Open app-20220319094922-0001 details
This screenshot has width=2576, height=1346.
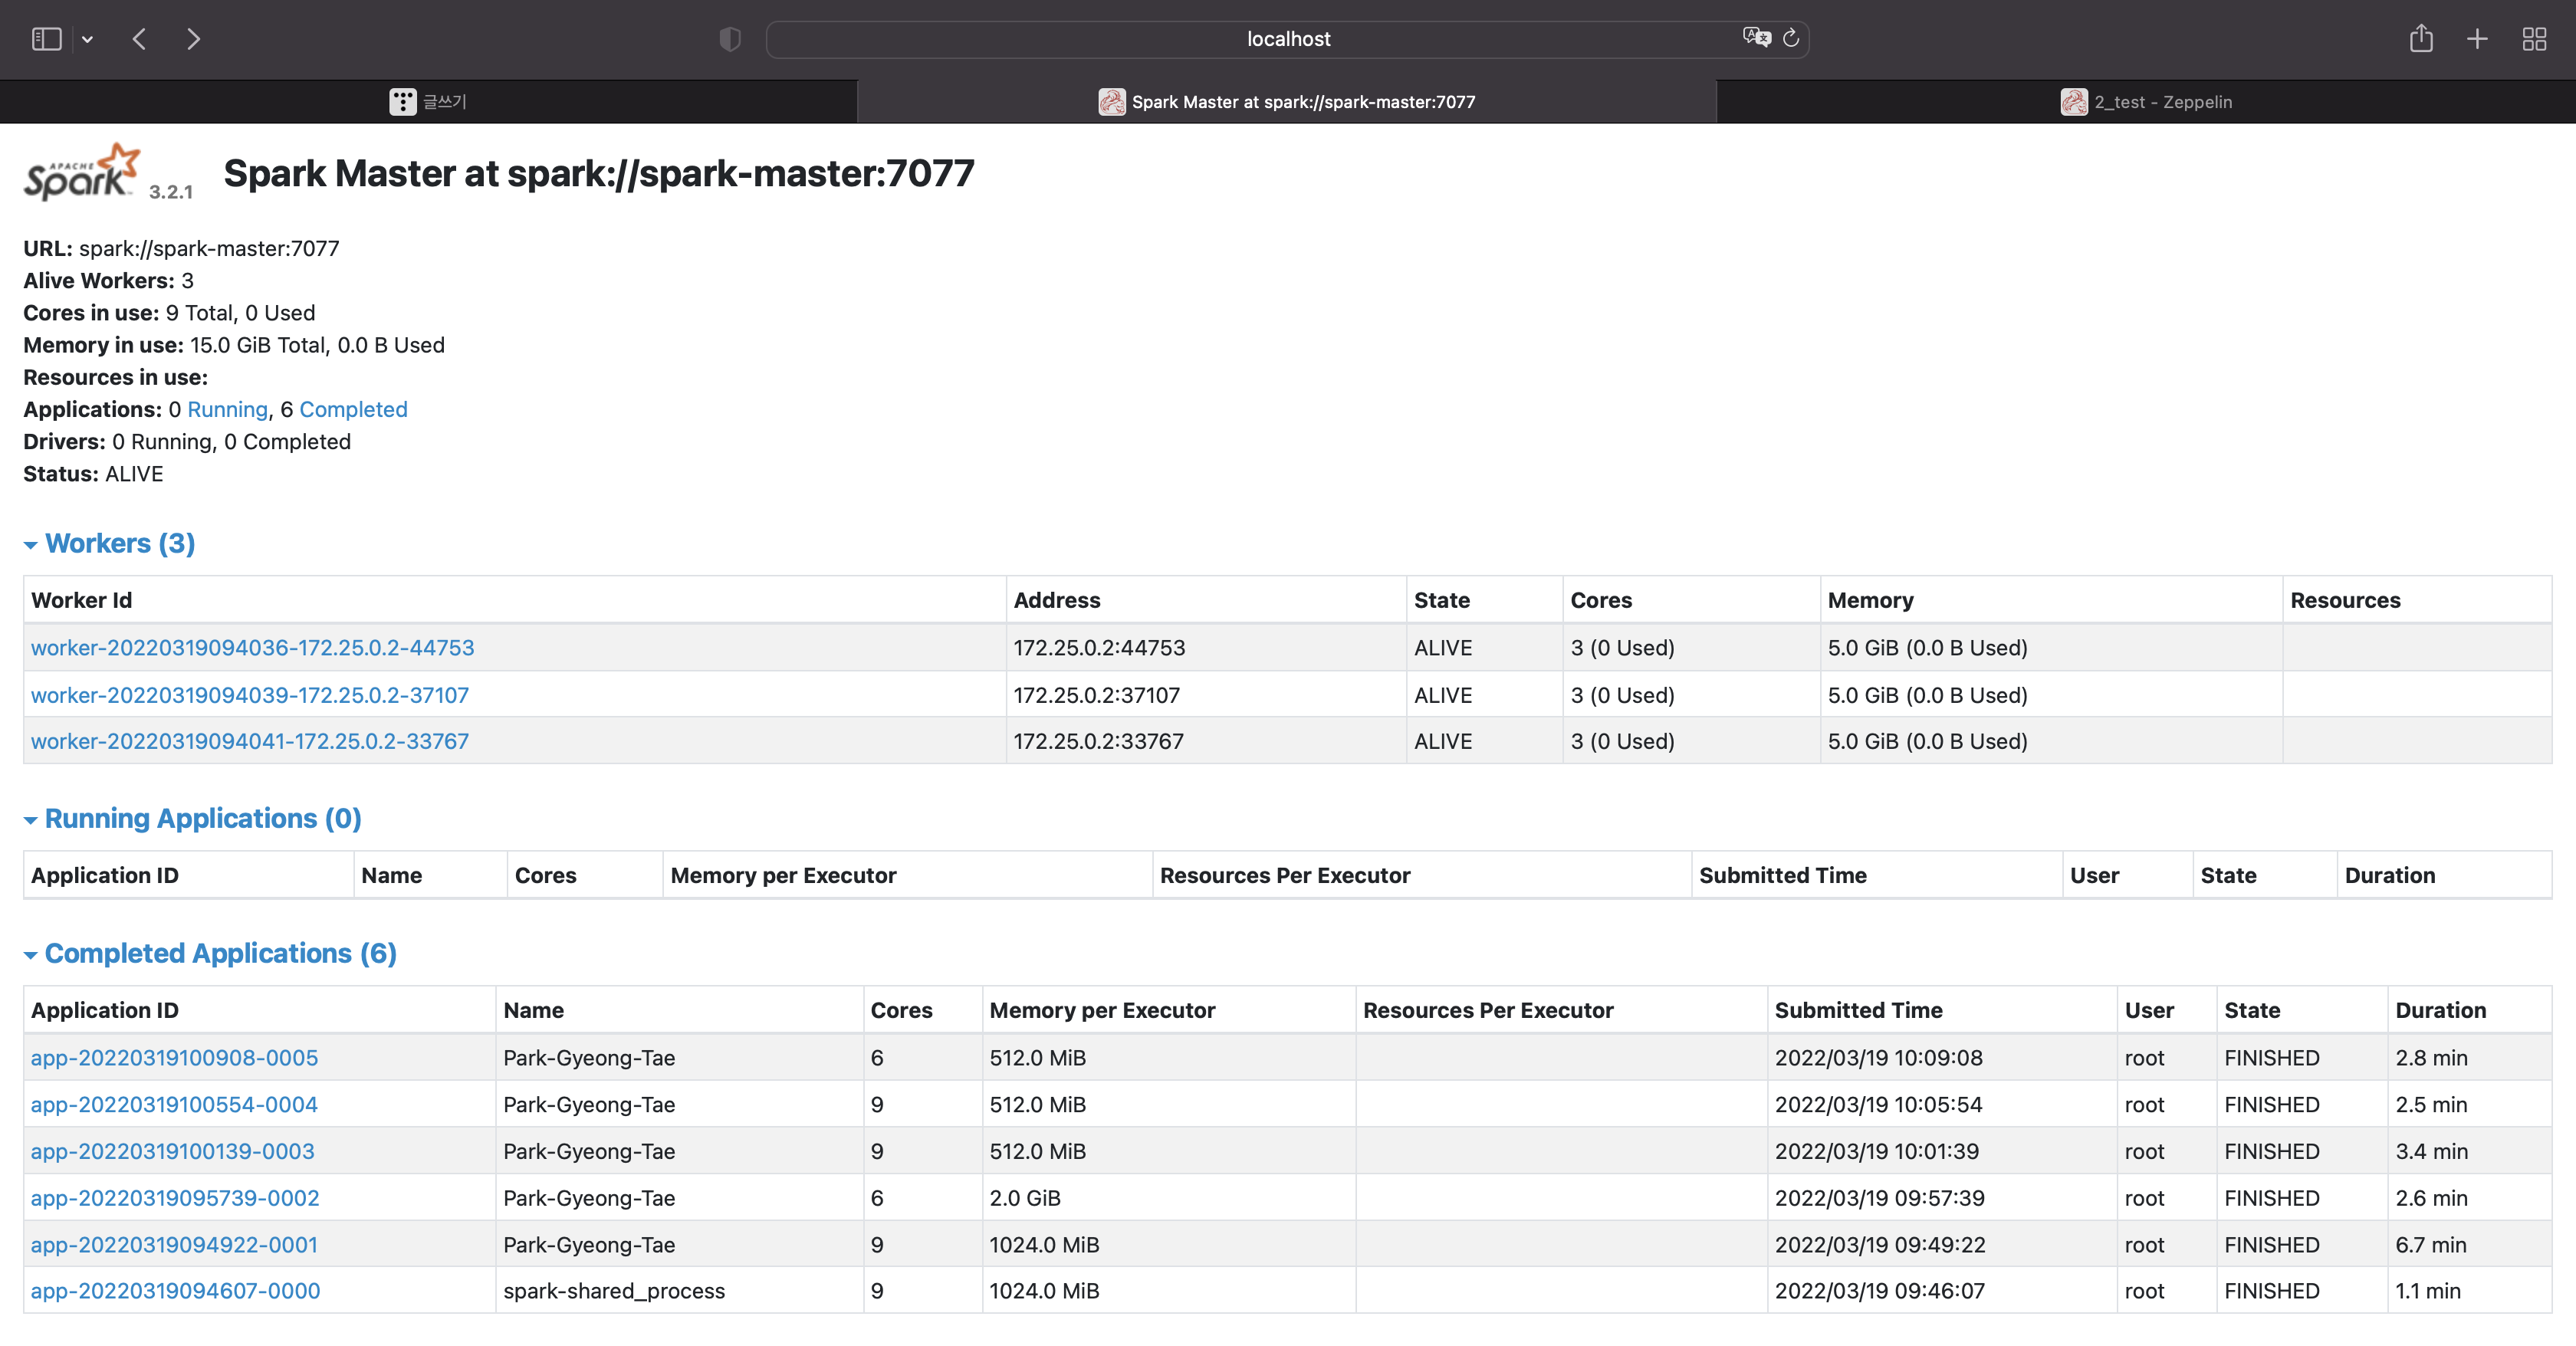174,1244
